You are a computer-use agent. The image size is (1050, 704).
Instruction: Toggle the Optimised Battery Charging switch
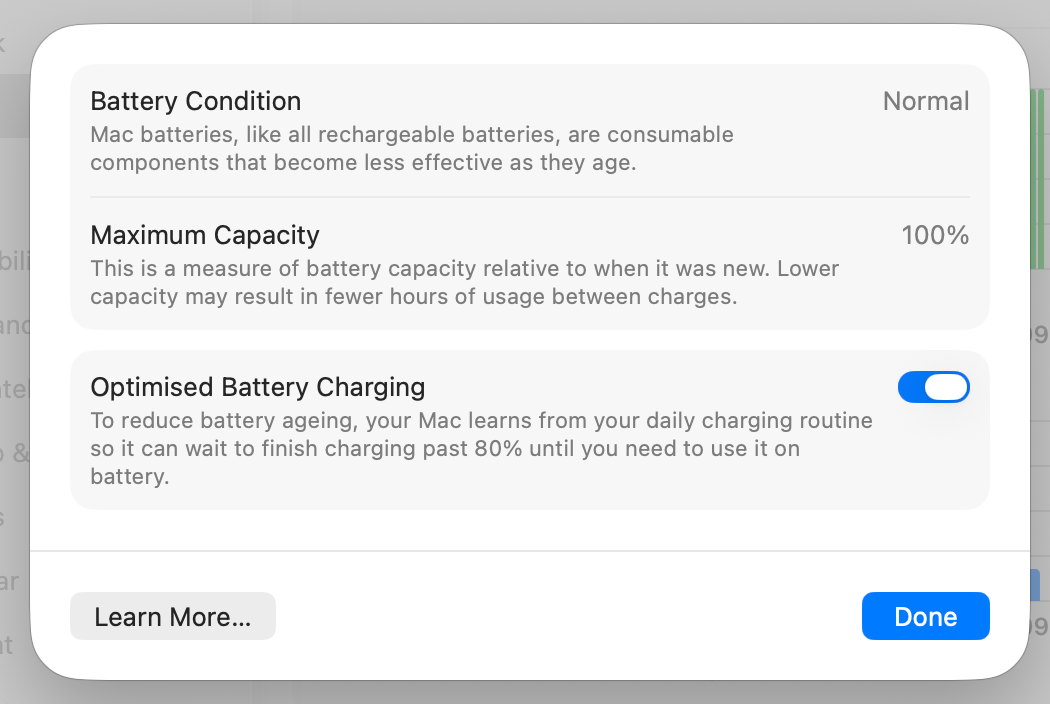[933, 387]
